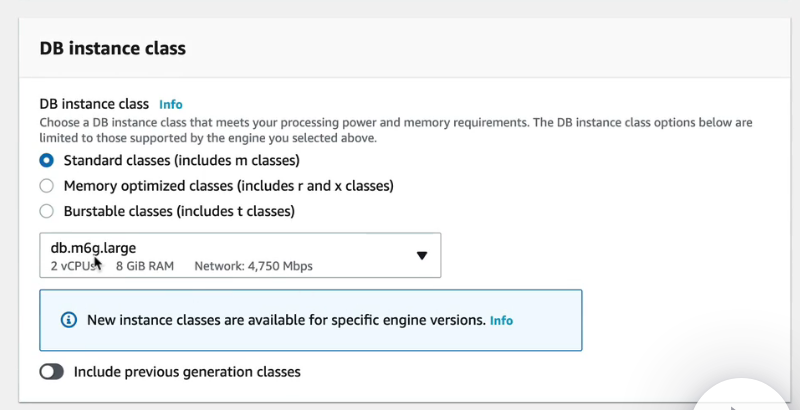The height and width of the screenshot is (410, 800).
Task: Click the 'New instance classes are available' banner text
Action: point(286,320)
